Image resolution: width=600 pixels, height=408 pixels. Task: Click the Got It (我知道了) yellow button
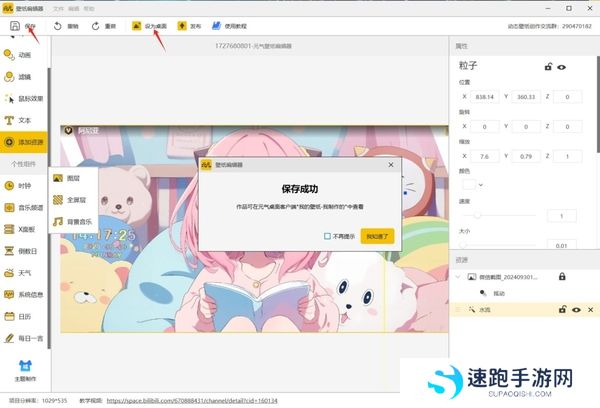point(377,236)
